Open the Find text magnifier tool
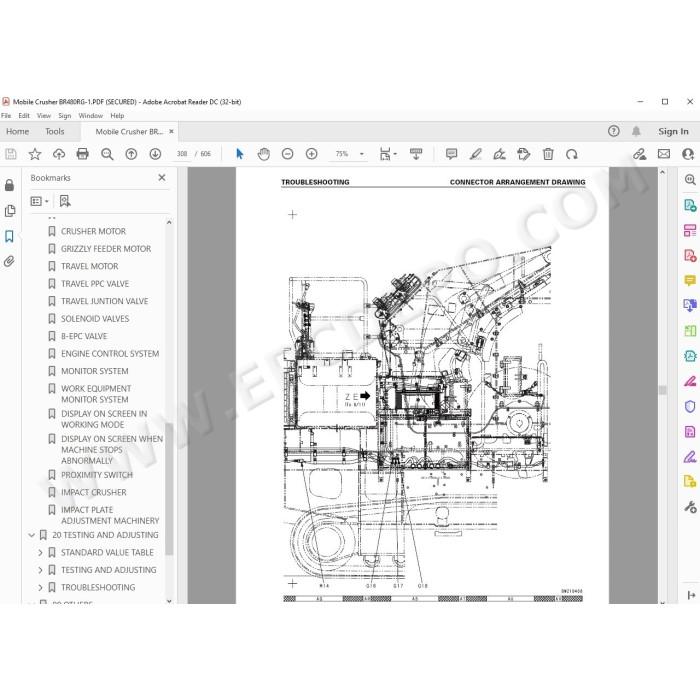Viewport: 700px width, 700px height. click(107, 154)
